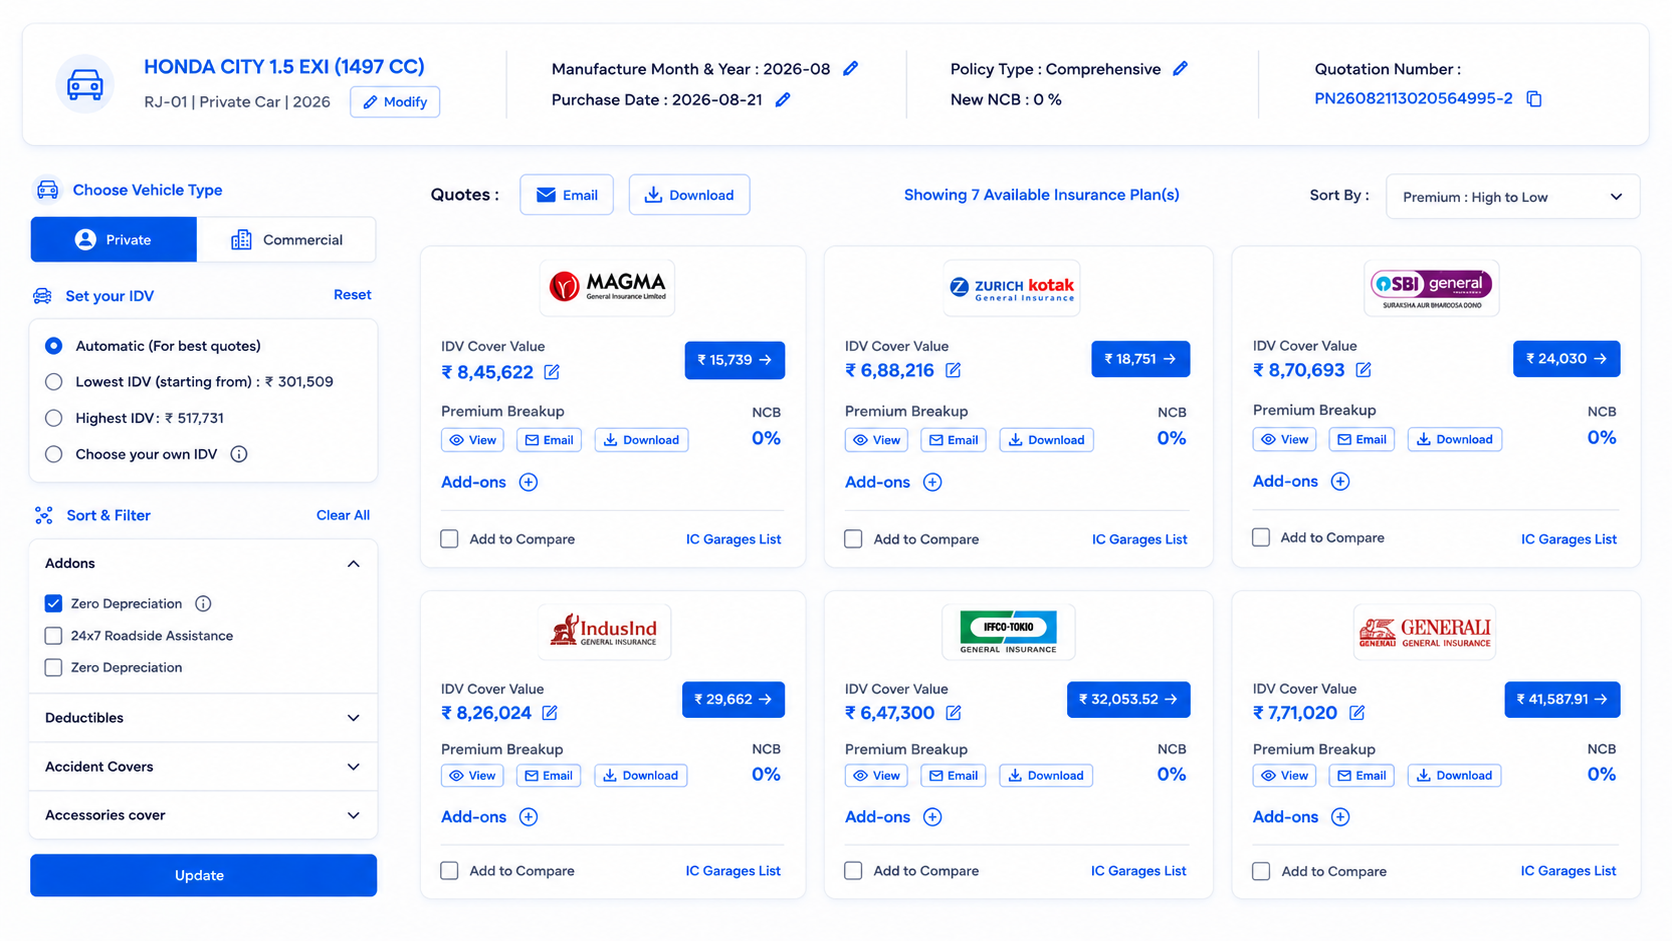The width and height of the screenshot is (1672, 941).
Task: Download the SBI General premium breakup
Action: (x=1455, y=439)
